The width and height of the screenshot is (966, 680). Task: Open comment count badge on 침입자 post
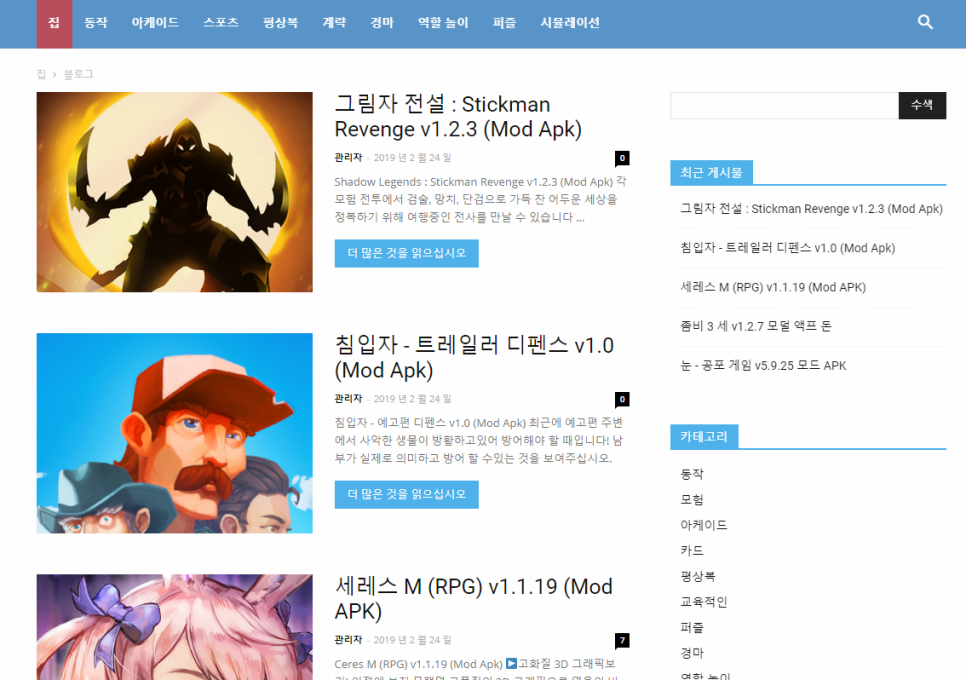tap(622, 399)
